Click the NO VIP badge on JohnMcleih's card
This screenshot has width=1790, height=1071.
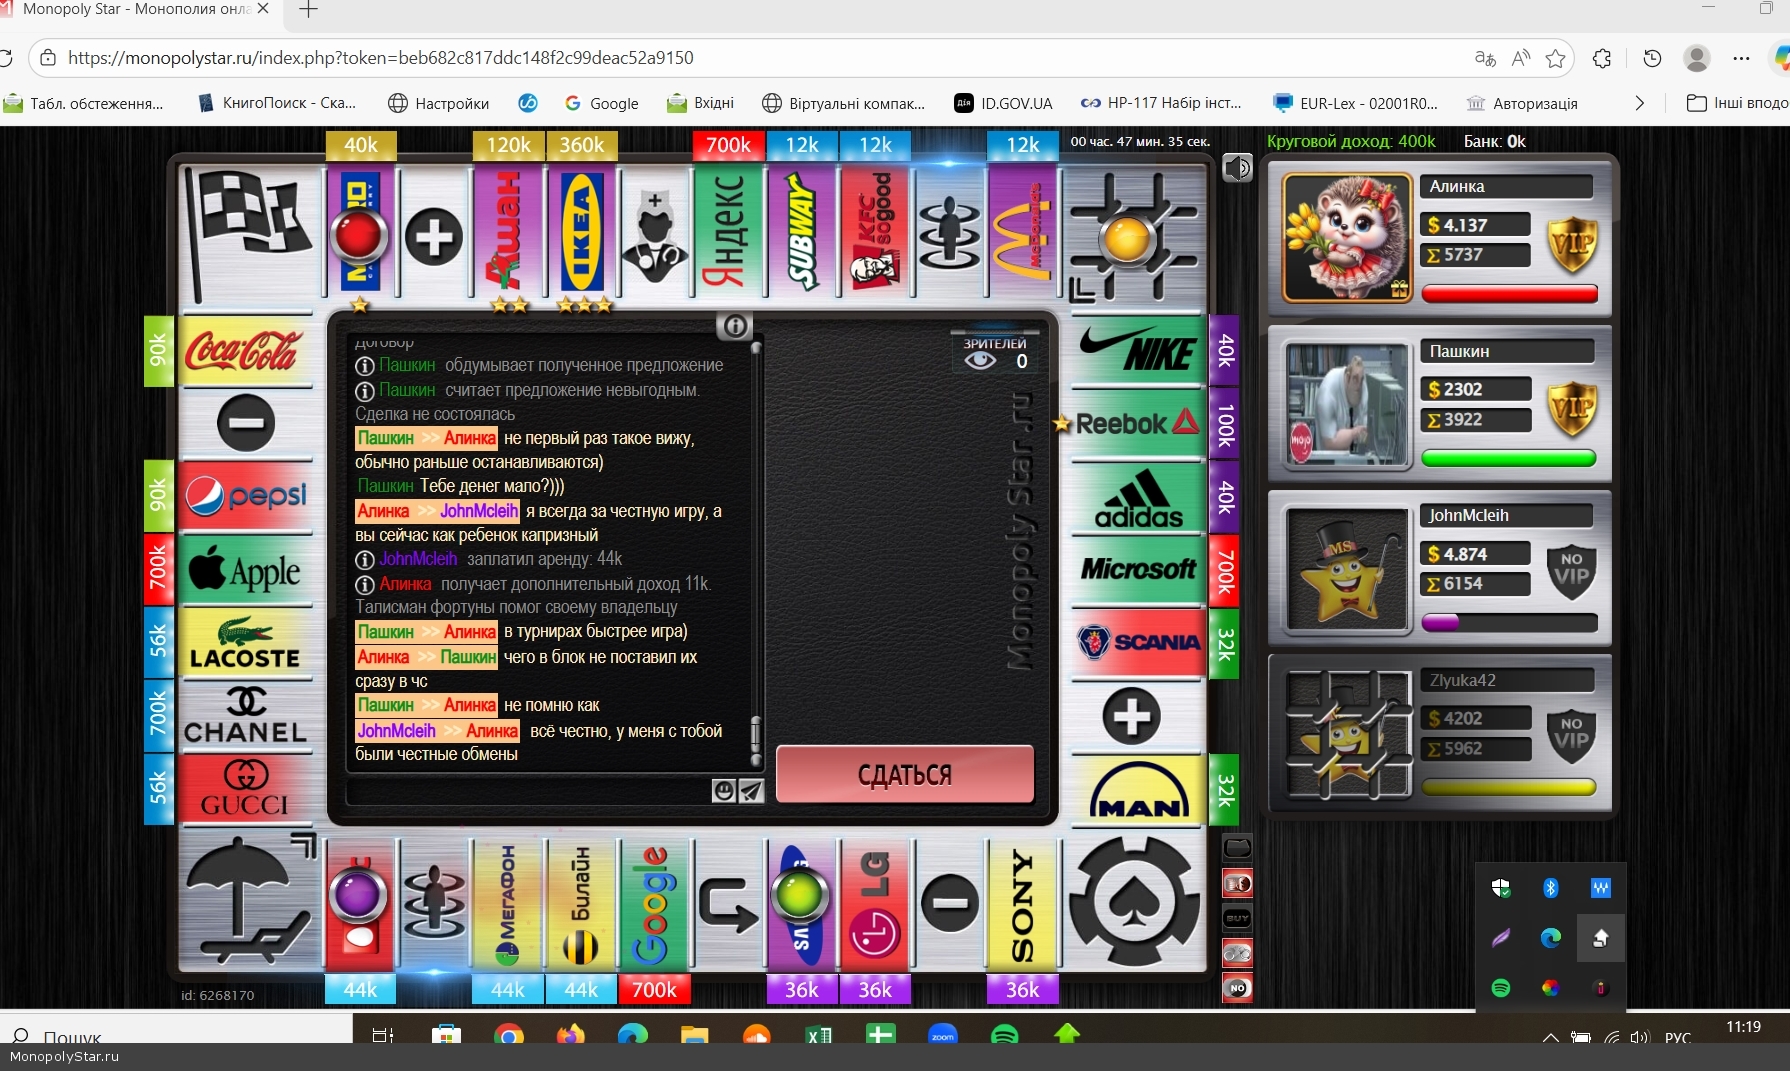1572,571
